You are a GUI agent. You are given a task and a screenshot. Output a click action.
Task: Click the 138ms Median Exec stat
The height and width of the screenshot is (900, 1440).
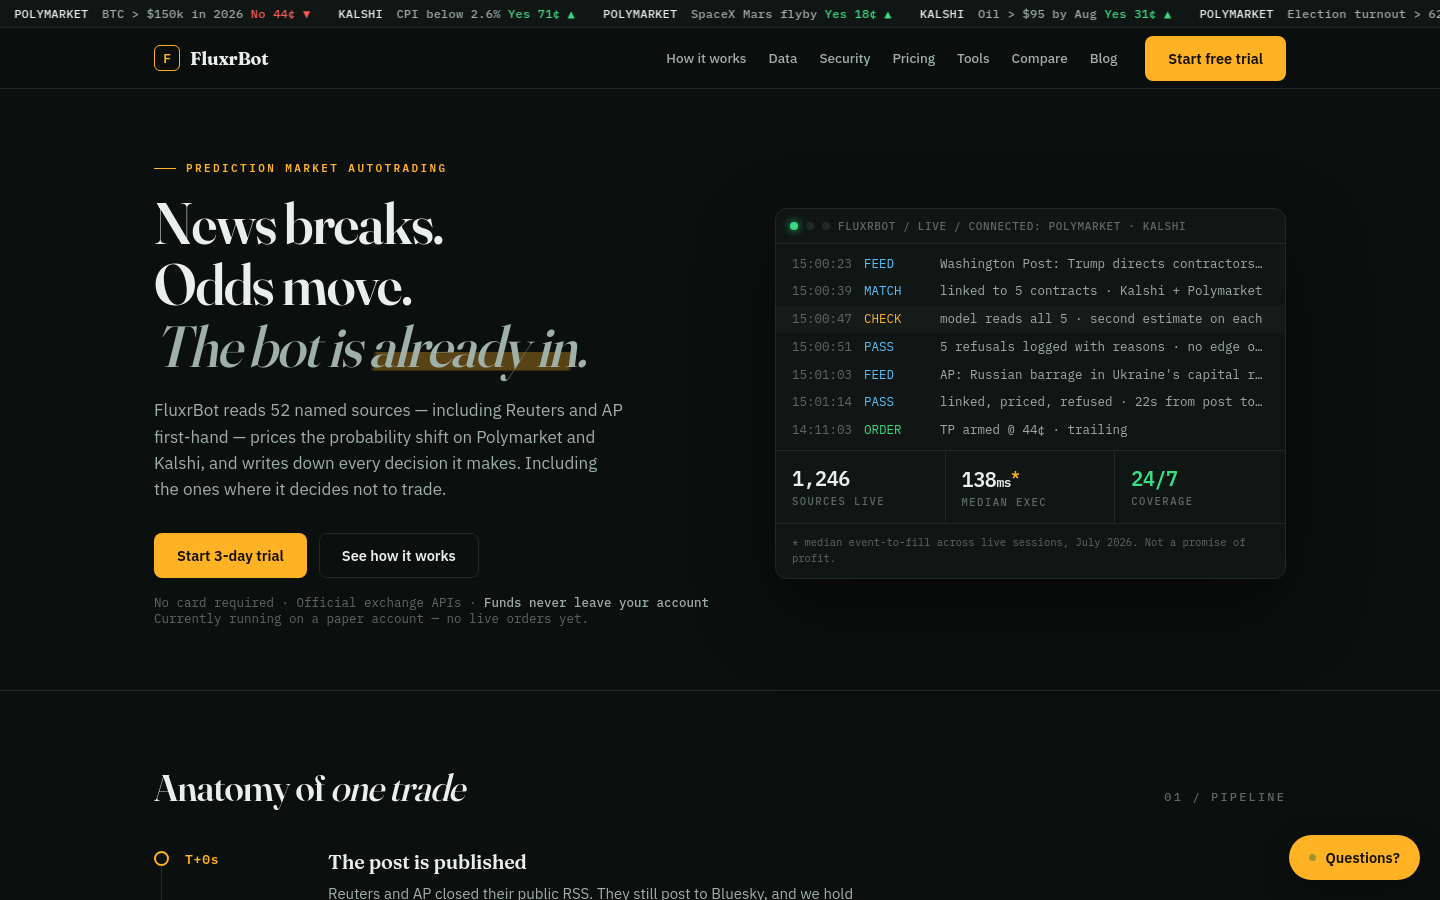point(1030,487)
